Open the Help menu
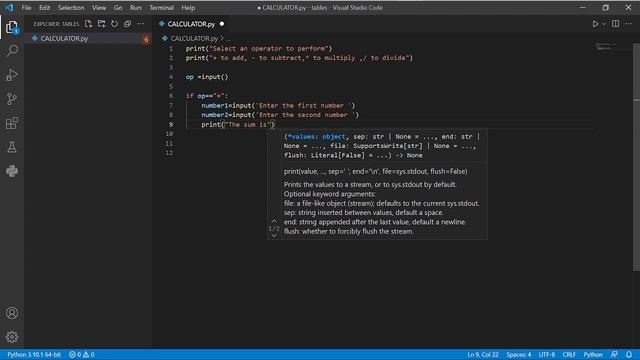Screen dimensions: 640x360 [188, 7]
